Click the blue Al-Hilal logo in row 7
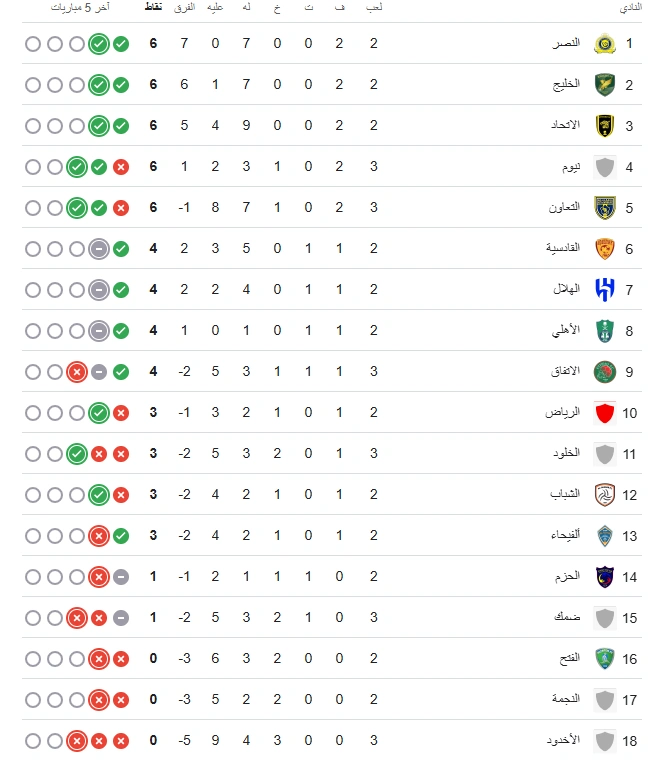The height and width of the screenshot is (766, 651). click(x=605, y=290)
